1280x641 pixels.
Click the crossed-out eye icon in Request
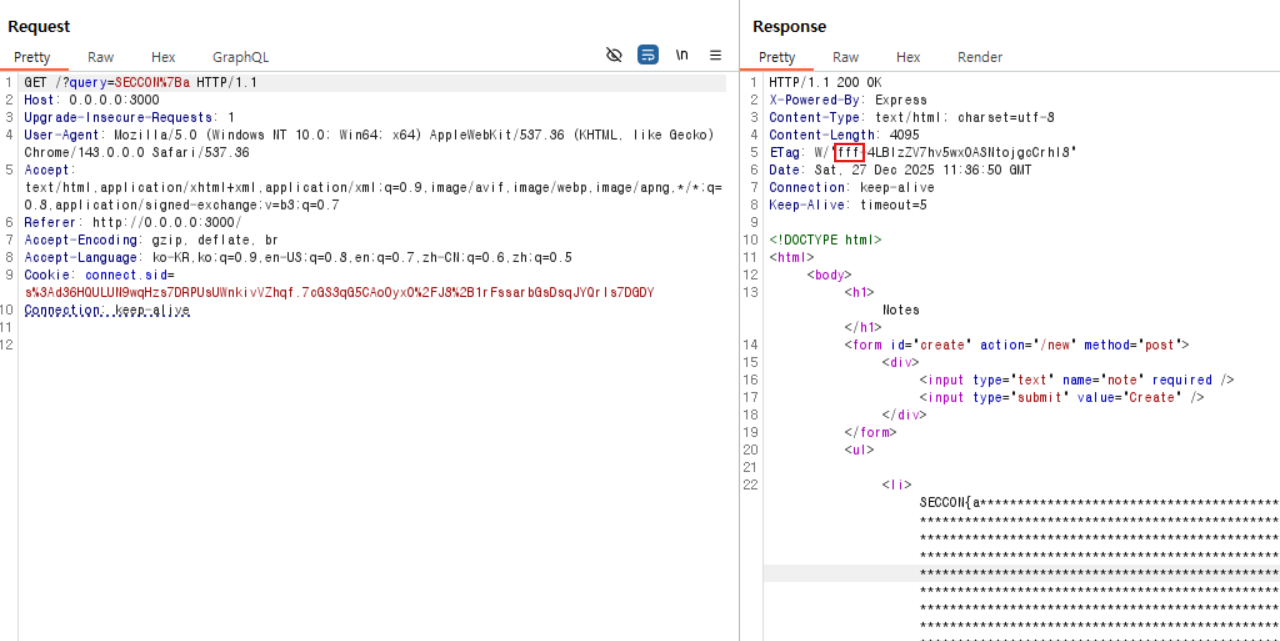coord(614,55)
